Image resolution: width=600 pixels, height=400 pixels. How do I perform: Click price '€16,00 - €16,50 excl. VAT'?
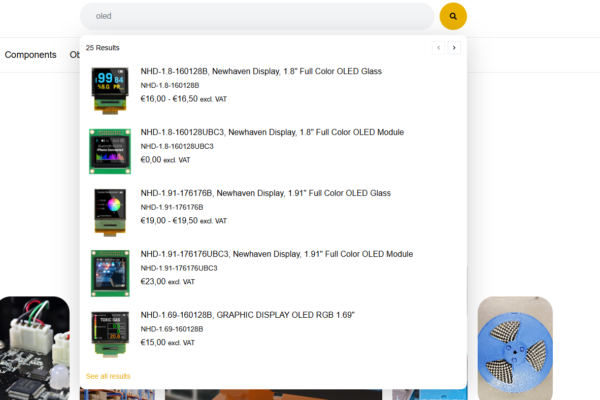[x=184, y=99]
